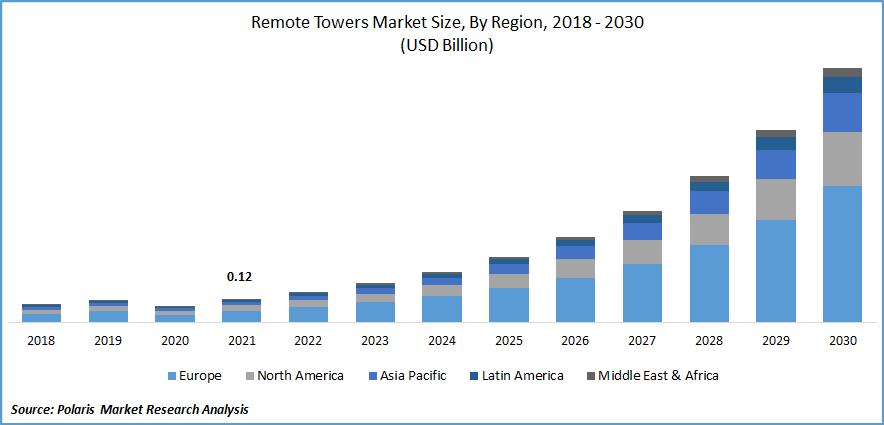Image resolution: width=884 pixels, height=425 pixels.
Task: Select the Middle East & Africa segment of 2030 bar
Action: click(x=842, y=73)
